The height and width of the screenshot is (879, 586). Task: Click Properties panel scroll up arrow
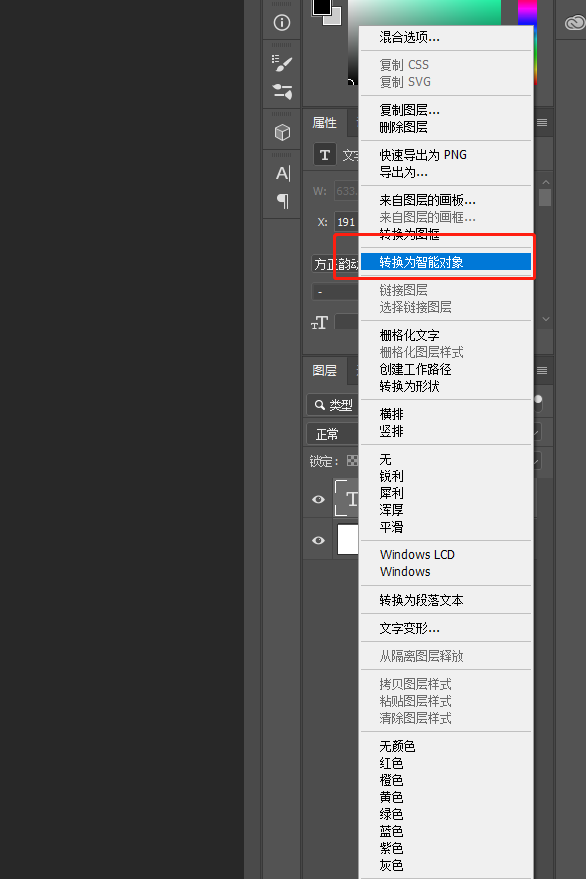tap(546, 183)
